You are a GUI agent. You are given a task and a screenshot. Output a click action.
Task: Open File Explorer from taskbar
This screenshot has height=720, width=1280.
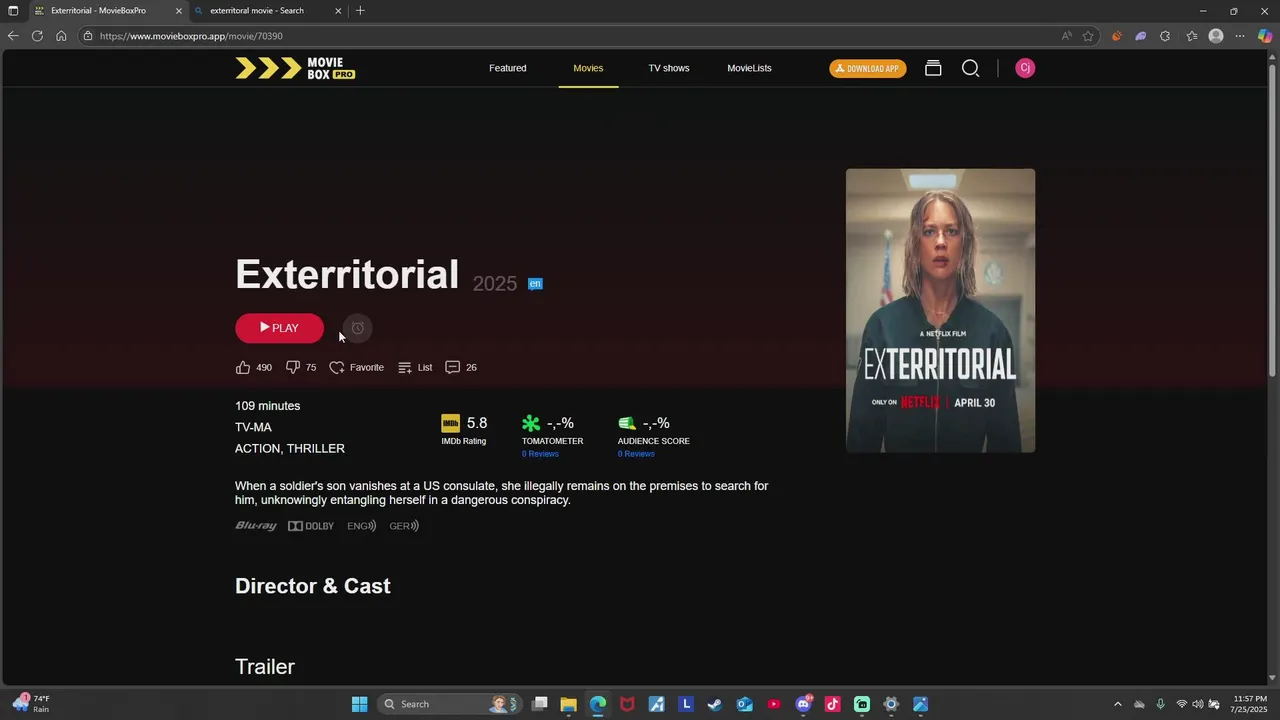coord(568,704)
